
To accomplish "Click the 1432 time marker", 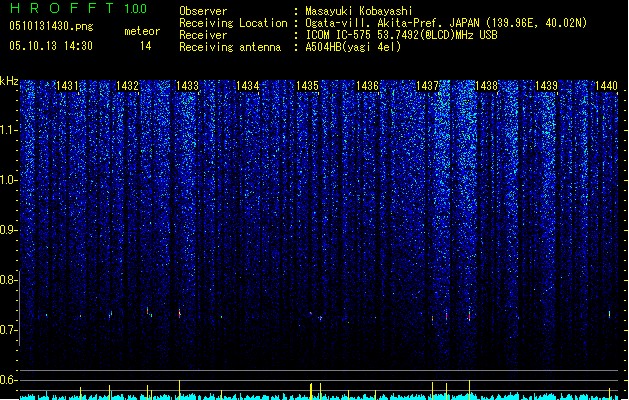I will pos(127,86).
